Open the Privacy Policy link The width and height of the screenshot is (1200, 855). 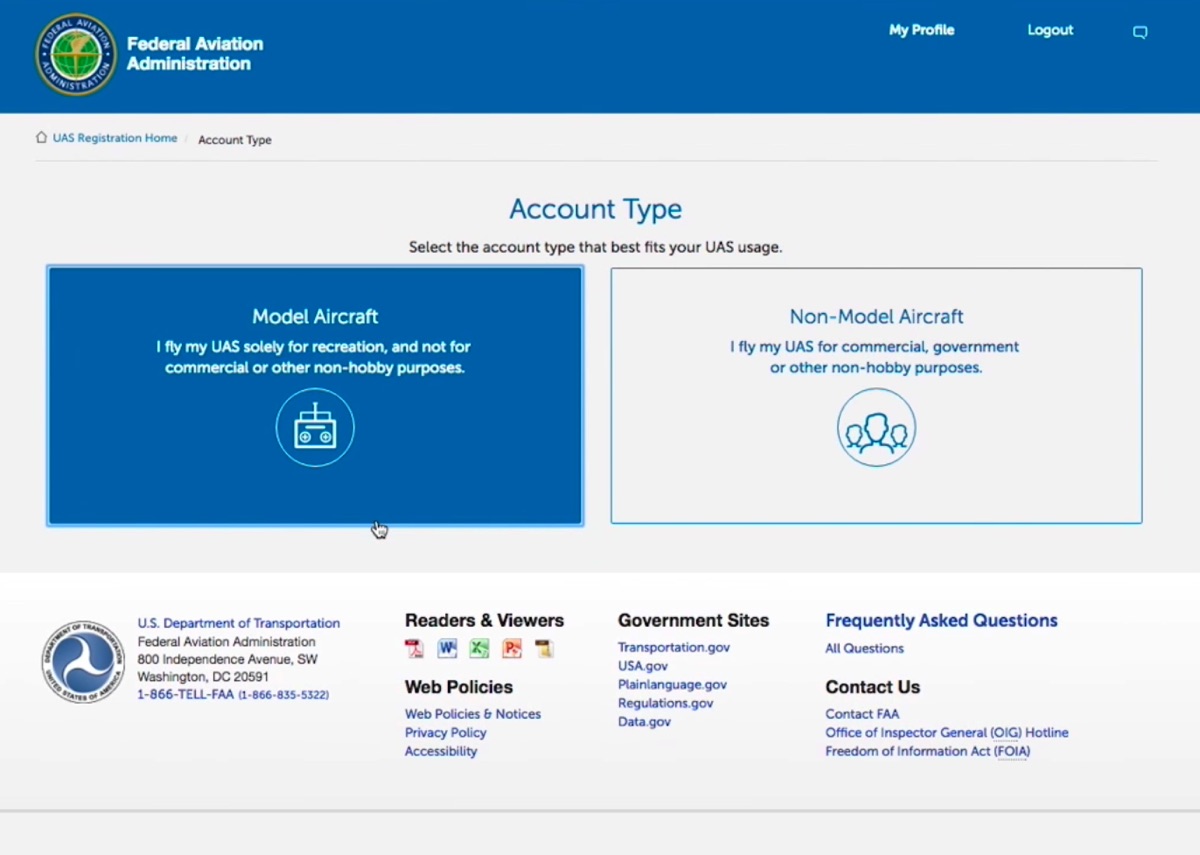[446, 733]
